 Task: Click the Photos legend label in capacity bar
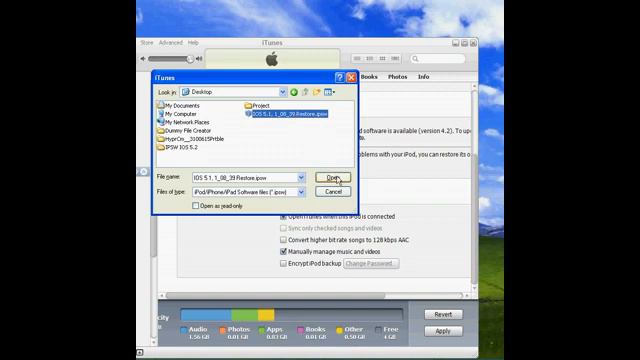[x=238, y=329]
